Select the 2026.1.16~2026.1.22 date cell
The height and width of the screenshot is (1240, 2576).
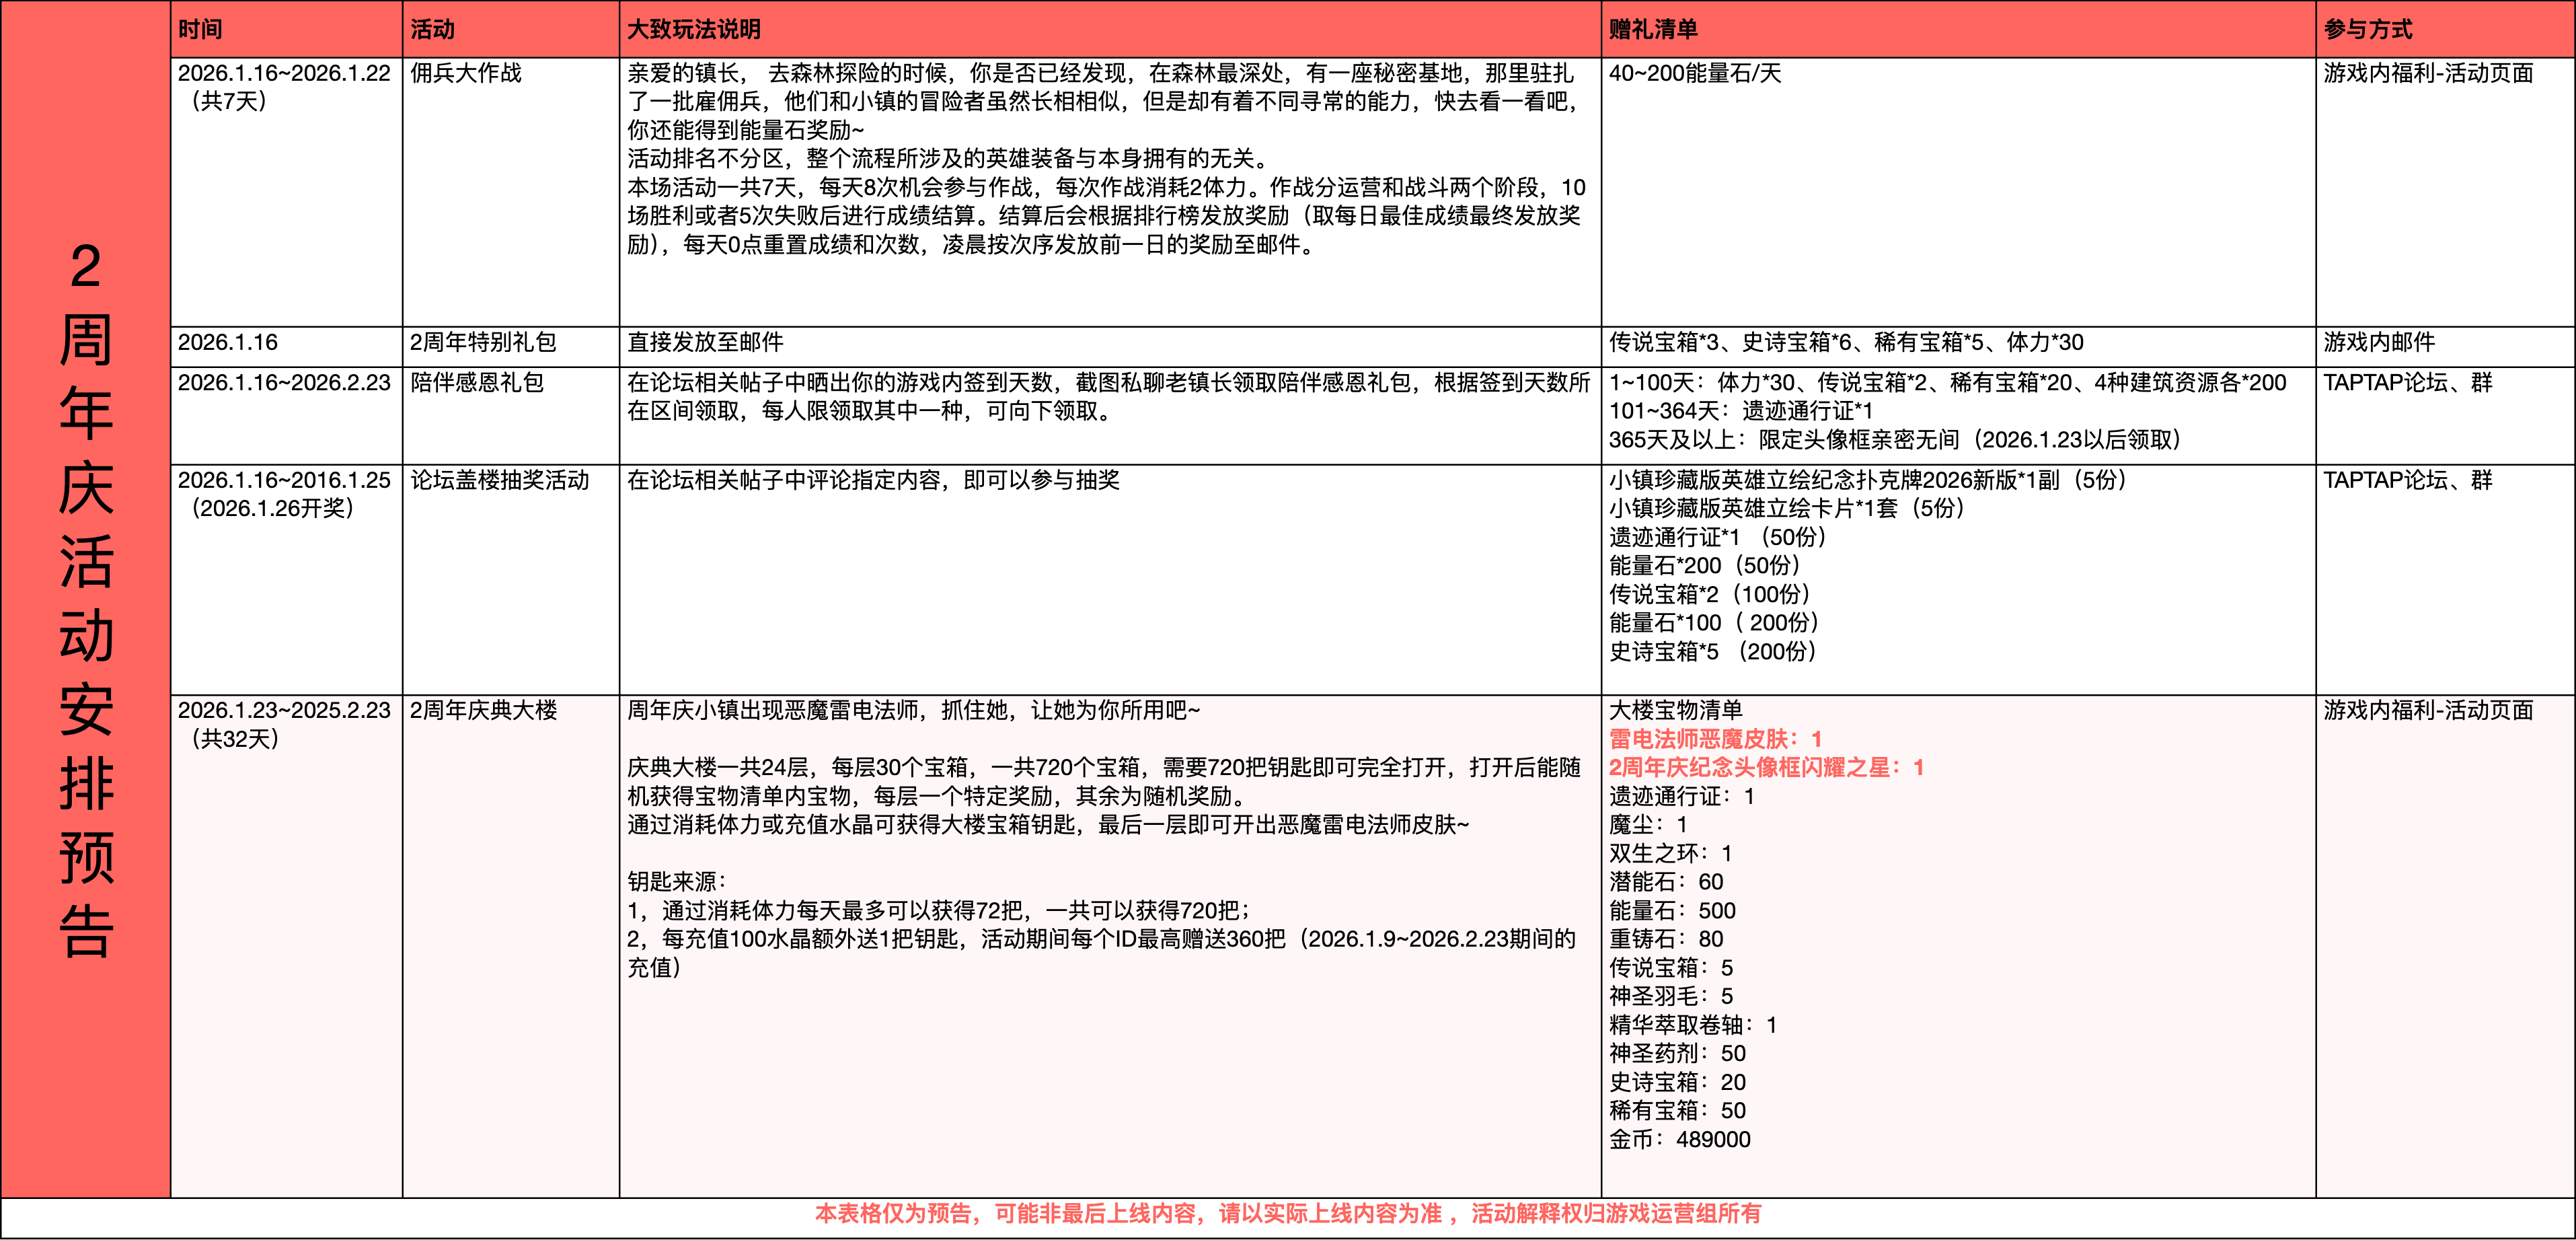tap(284, 74)
